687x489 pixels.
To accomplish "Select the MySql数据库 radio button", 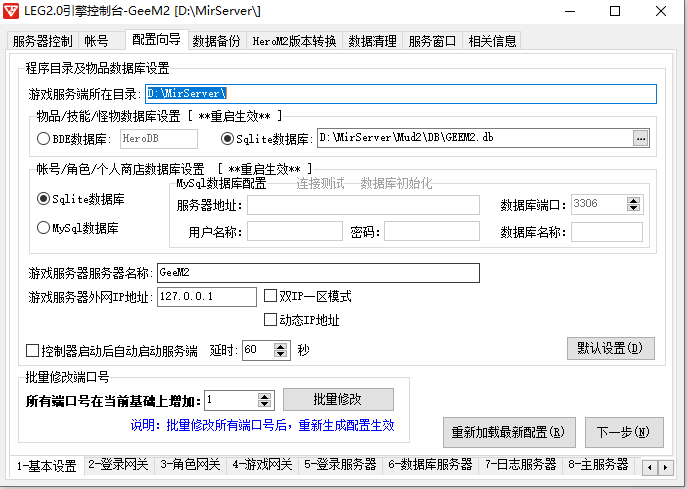I will 43,228.
